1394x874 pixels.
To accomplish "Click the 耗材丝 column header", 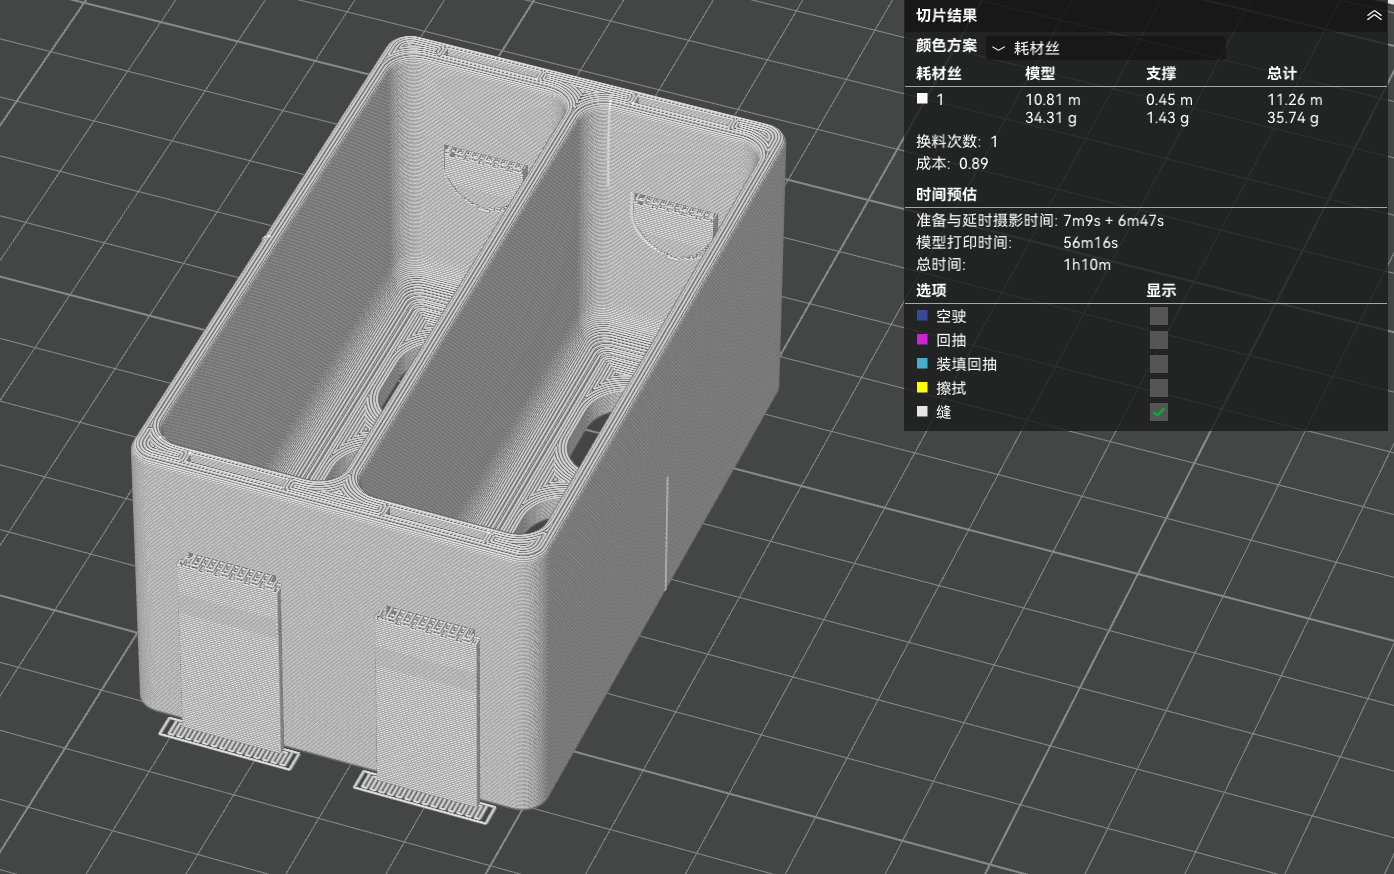I will [938, 73].
